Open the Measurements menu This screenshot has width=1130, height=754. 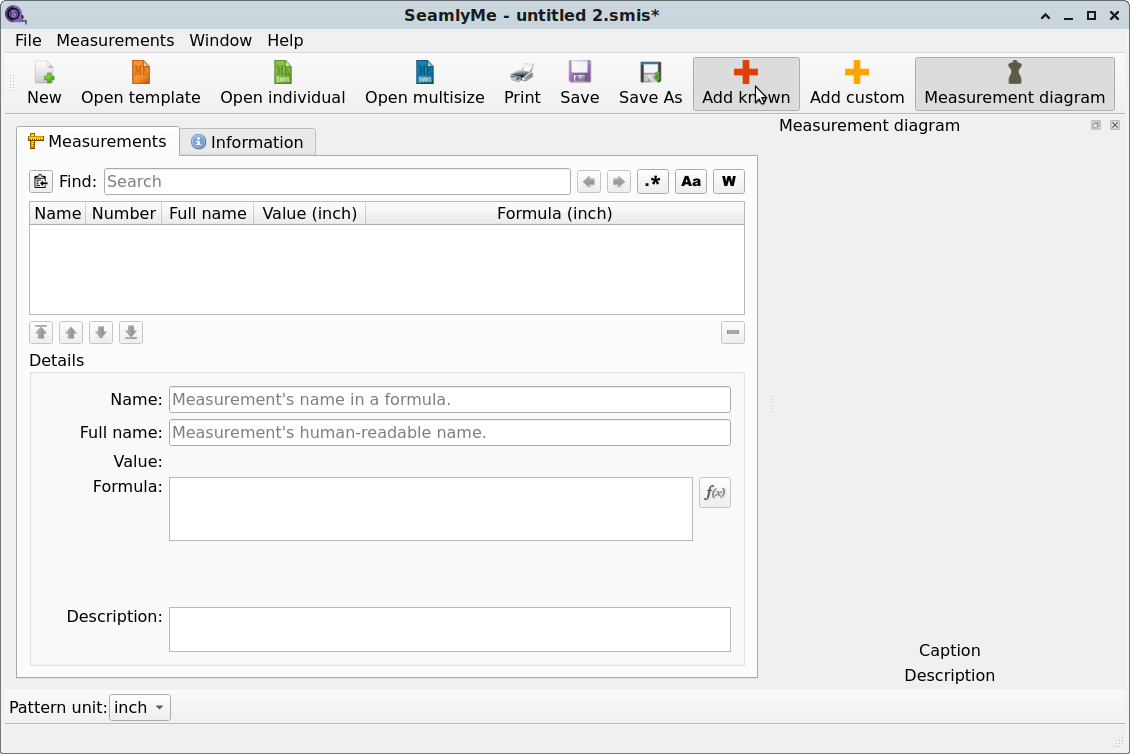coord(115,40)
